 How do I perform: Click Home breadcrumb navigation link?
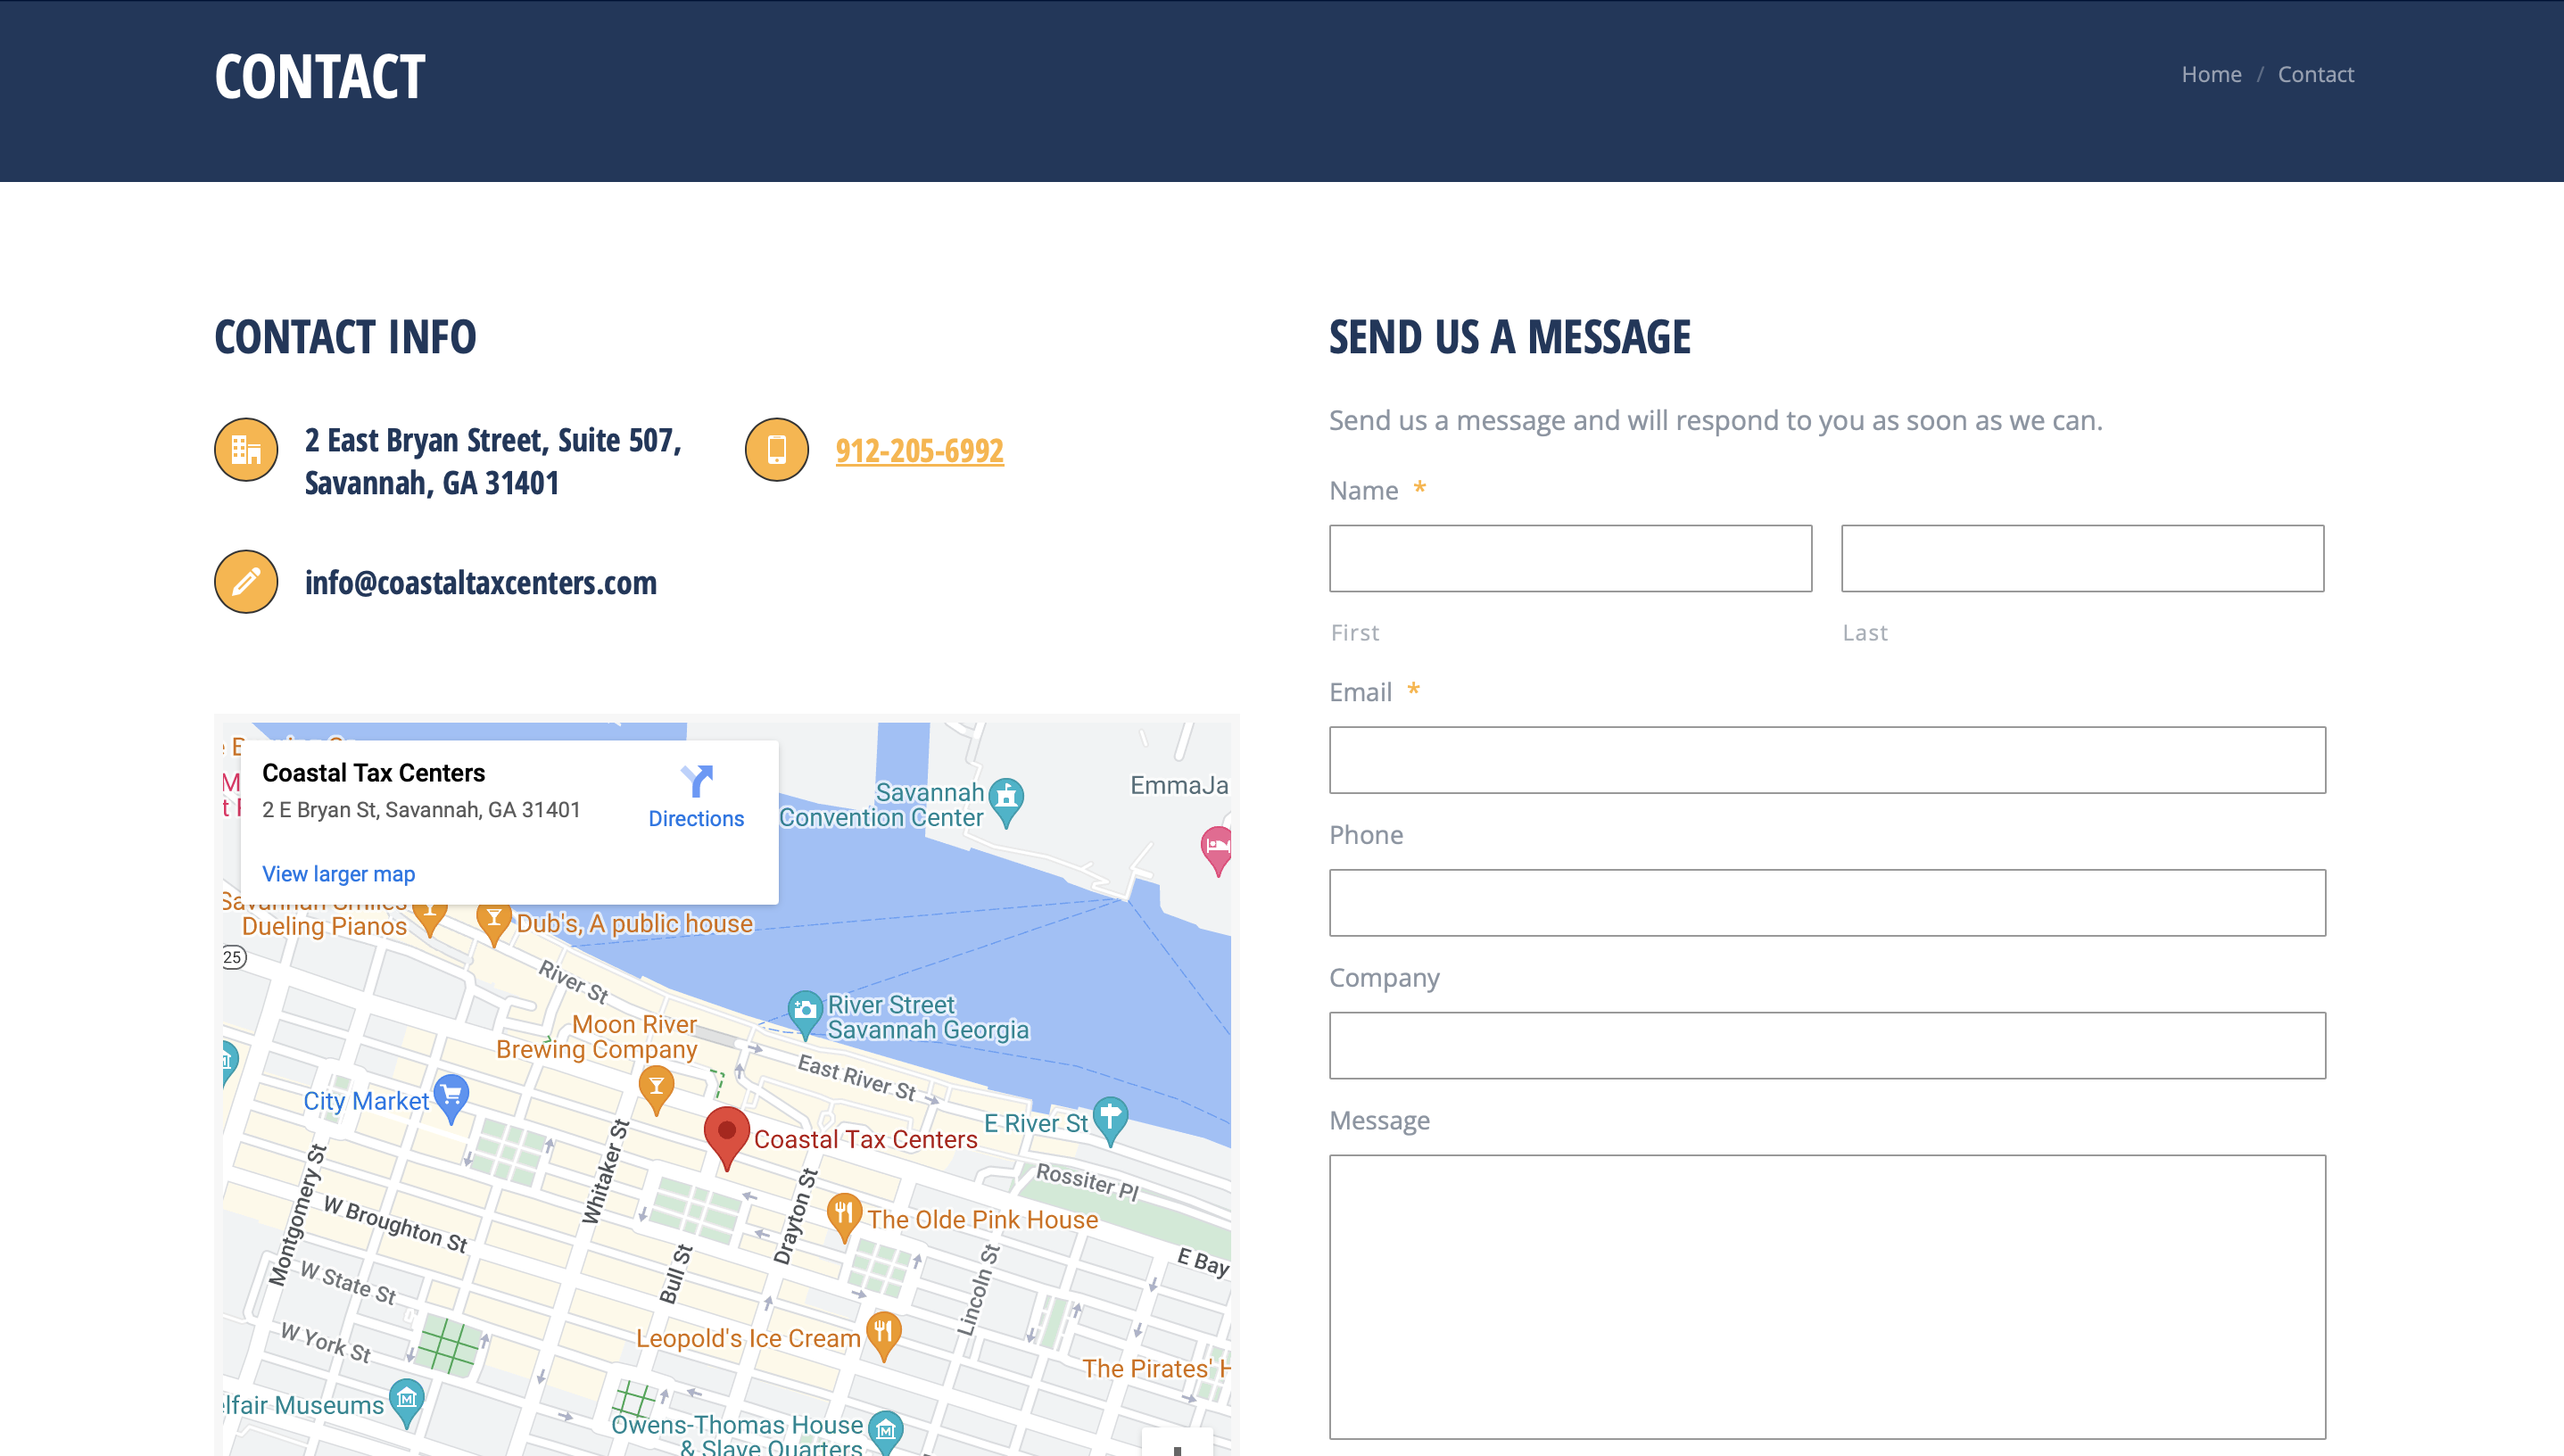pyautogui.click(x=2210, y=74)
